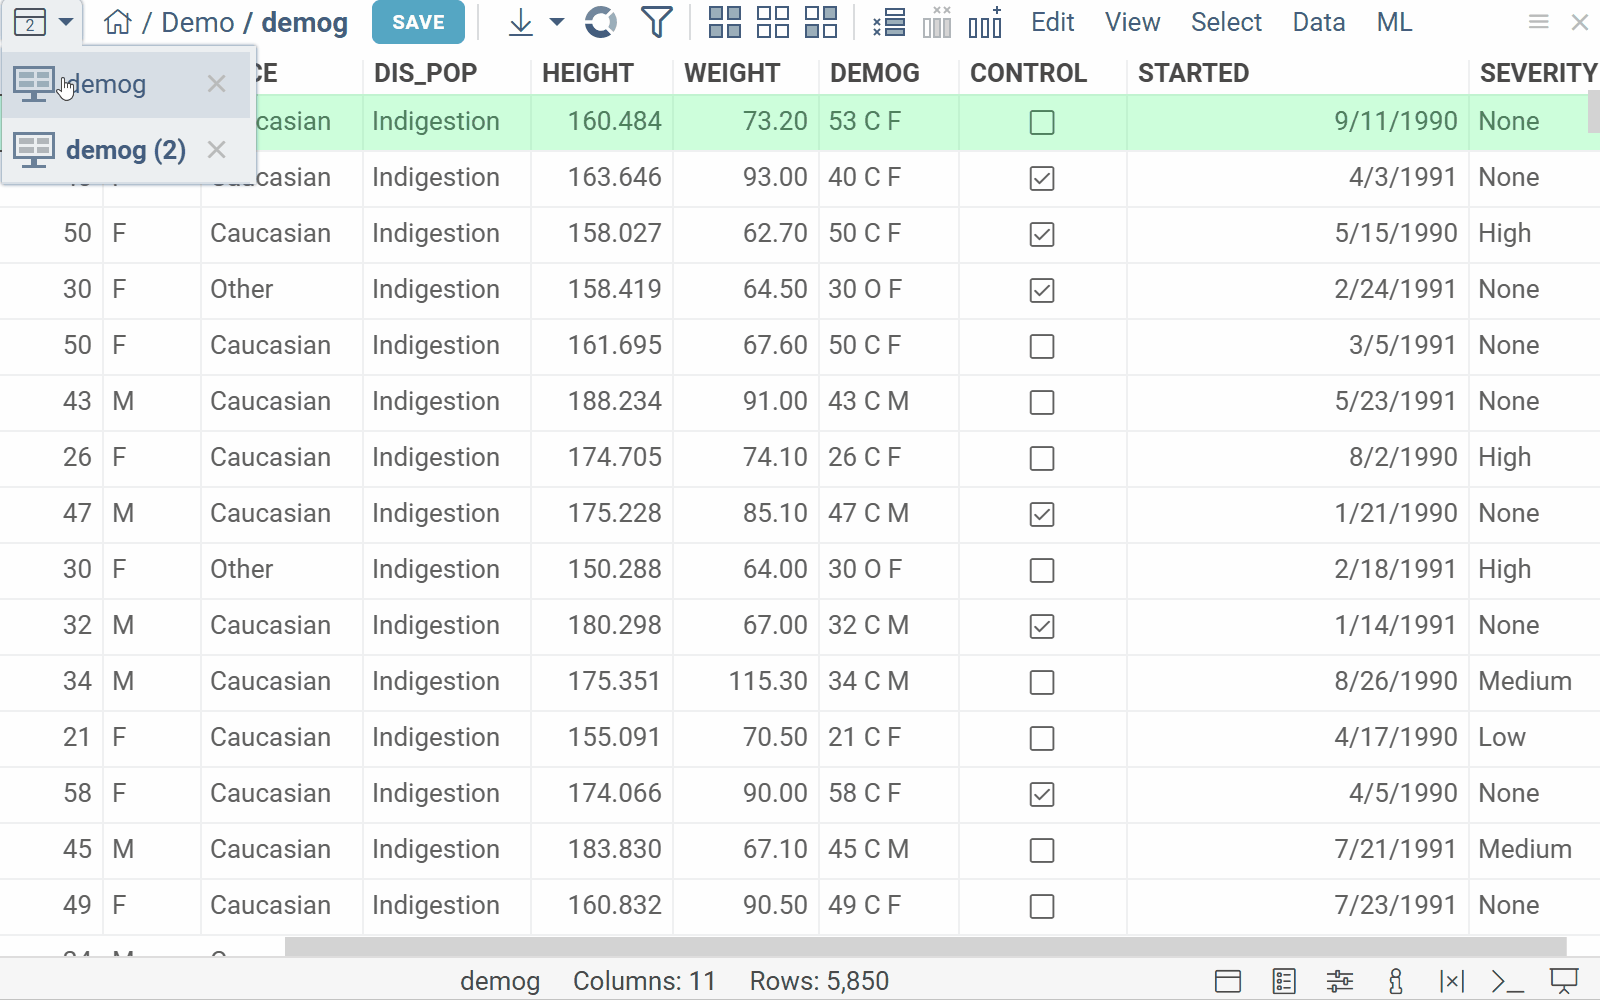1600x1000 pixels.
Task: Uncheck CONTROL box for row started 5/15/1990
Action: tap(1042, 234)
